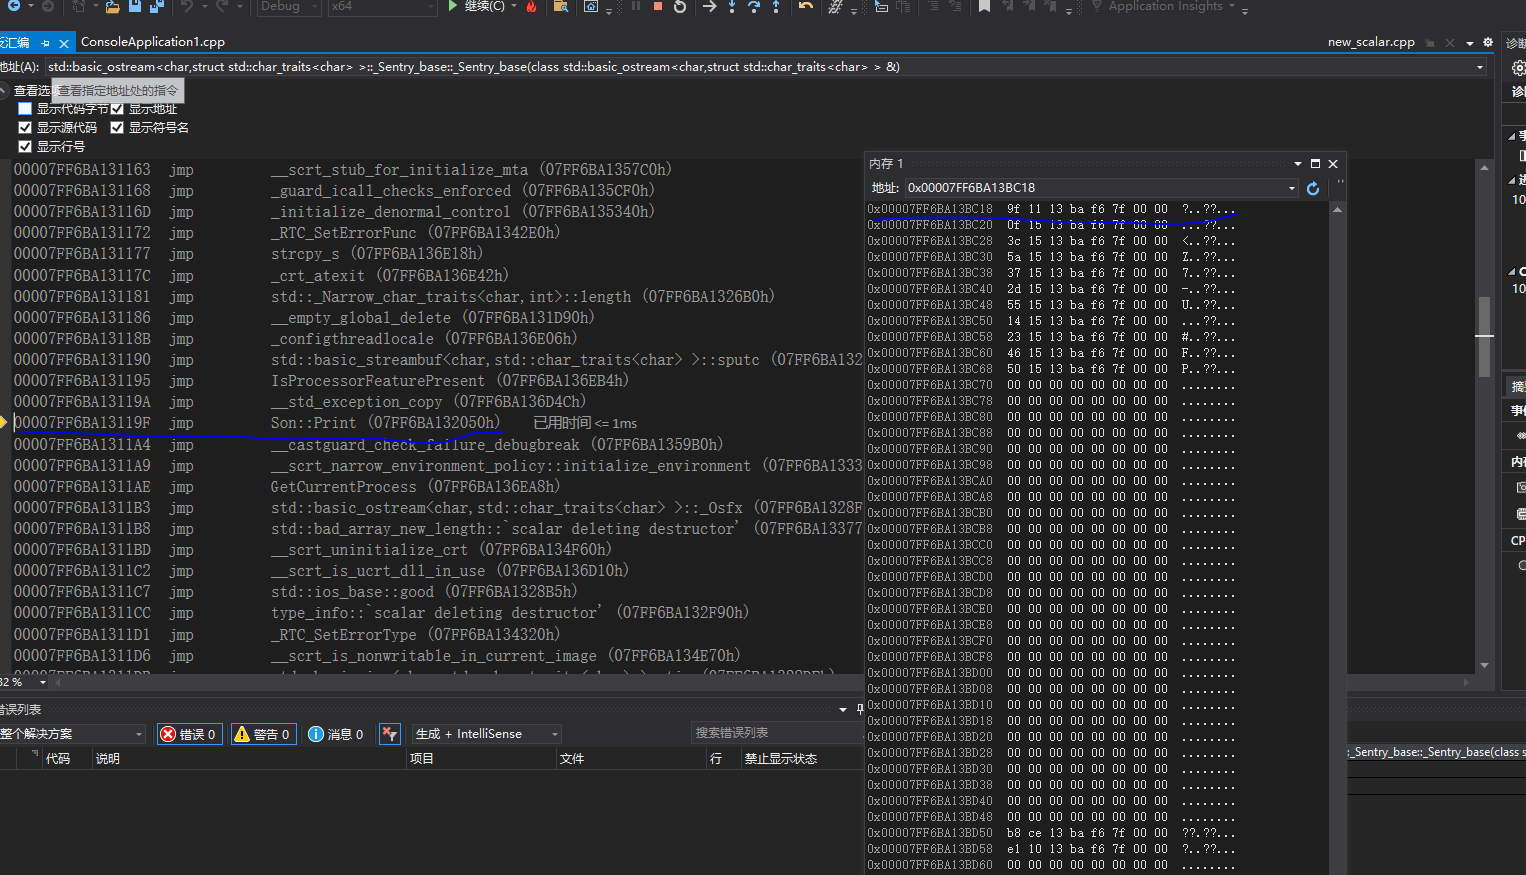
Task: Open editor settings gear beside new_scalar.cpp
Action: (x=1488, y=42)
